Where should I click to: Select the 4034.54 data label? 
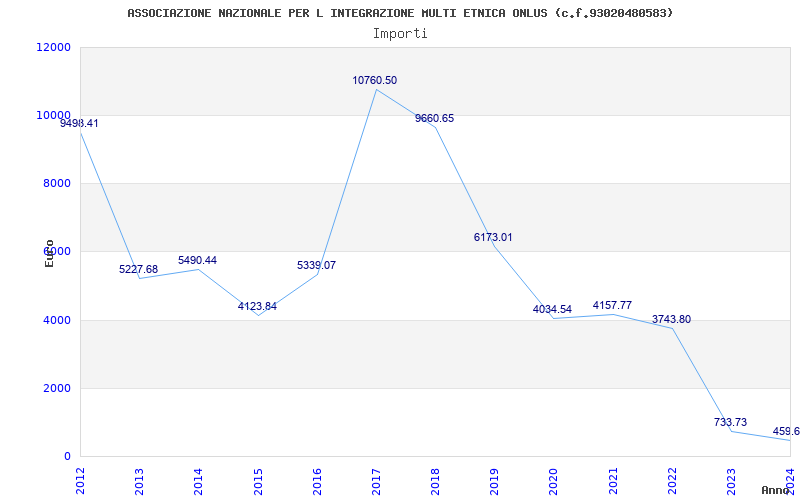552,309
